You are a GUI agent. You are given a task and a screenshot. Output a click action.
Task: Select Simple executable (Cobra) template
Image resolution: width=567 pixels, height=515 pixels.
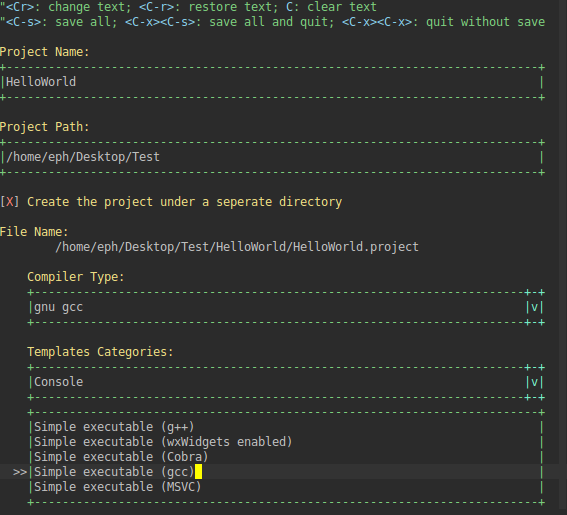coord(286,457)
